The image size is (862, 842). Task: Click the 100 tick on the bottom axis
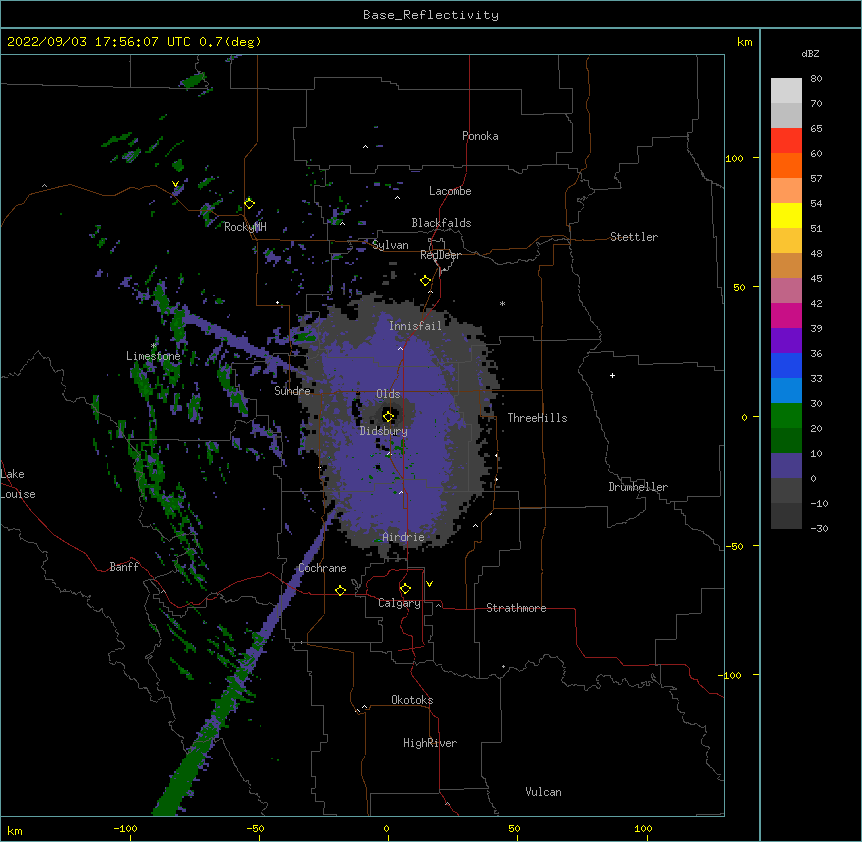pos(643,828)
